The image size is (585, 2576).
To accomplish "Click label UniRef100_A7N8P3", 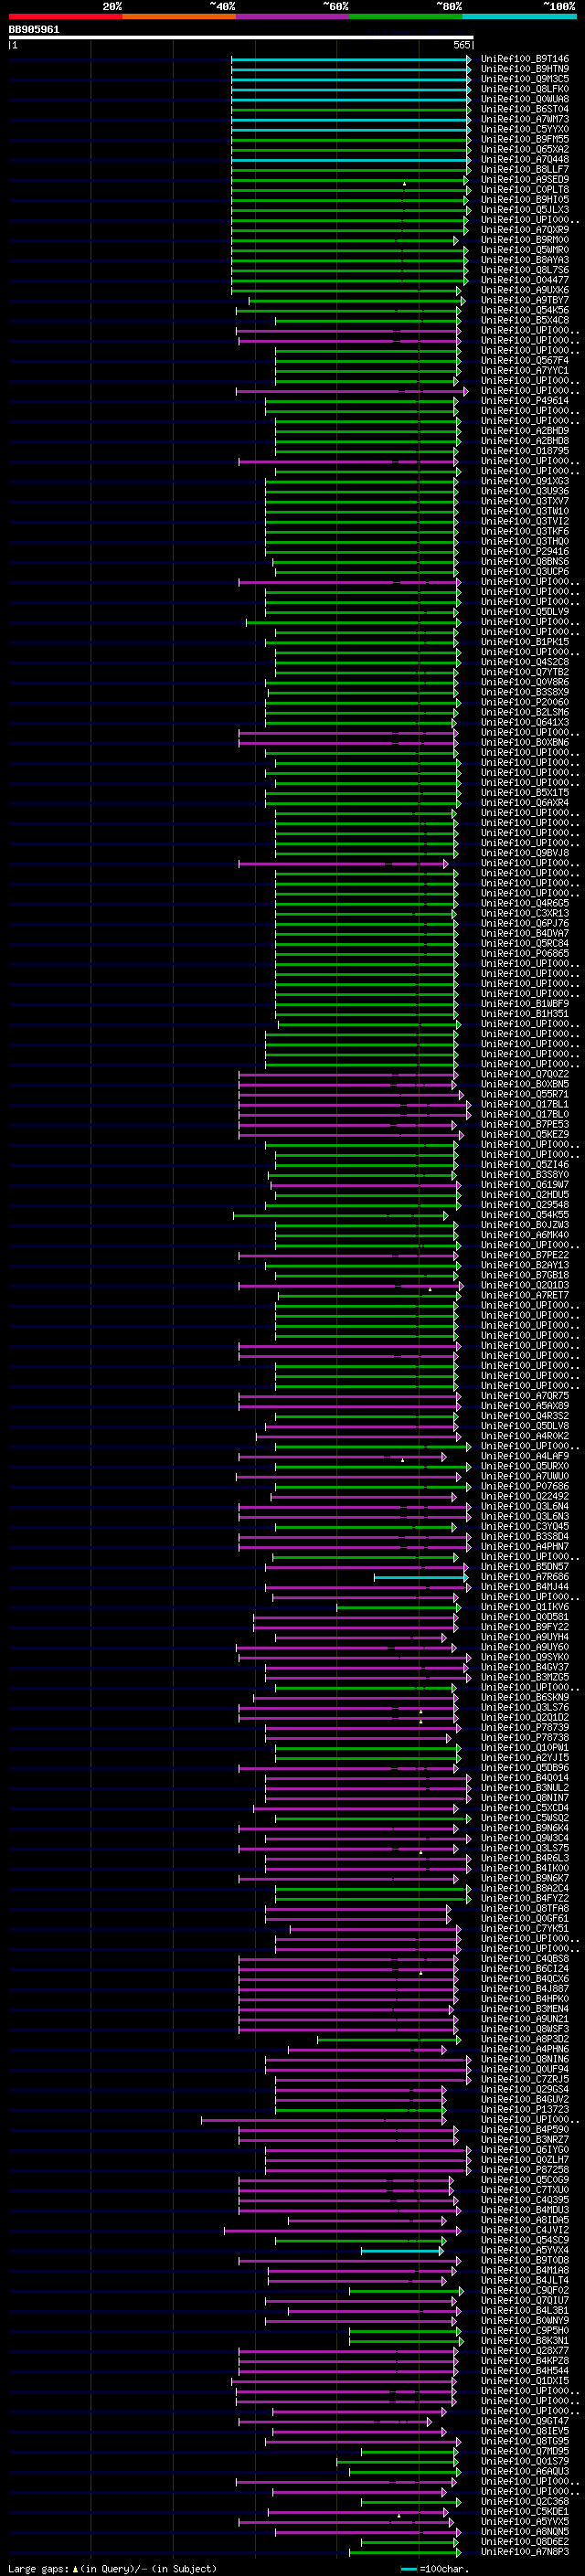I will (524, 2553).
